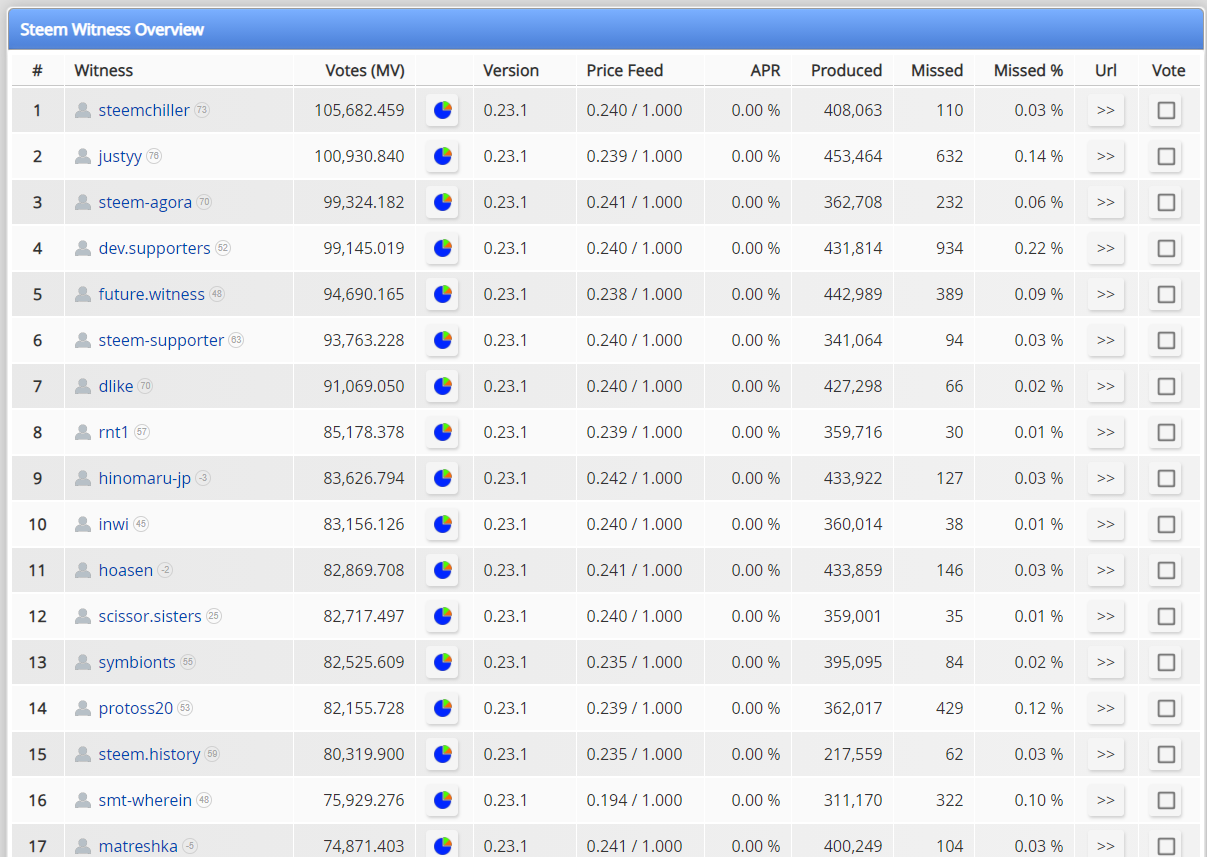Open vote pie chart for protoss20
Viewport: 1207px width, 857px height.
tap(442, 708)
